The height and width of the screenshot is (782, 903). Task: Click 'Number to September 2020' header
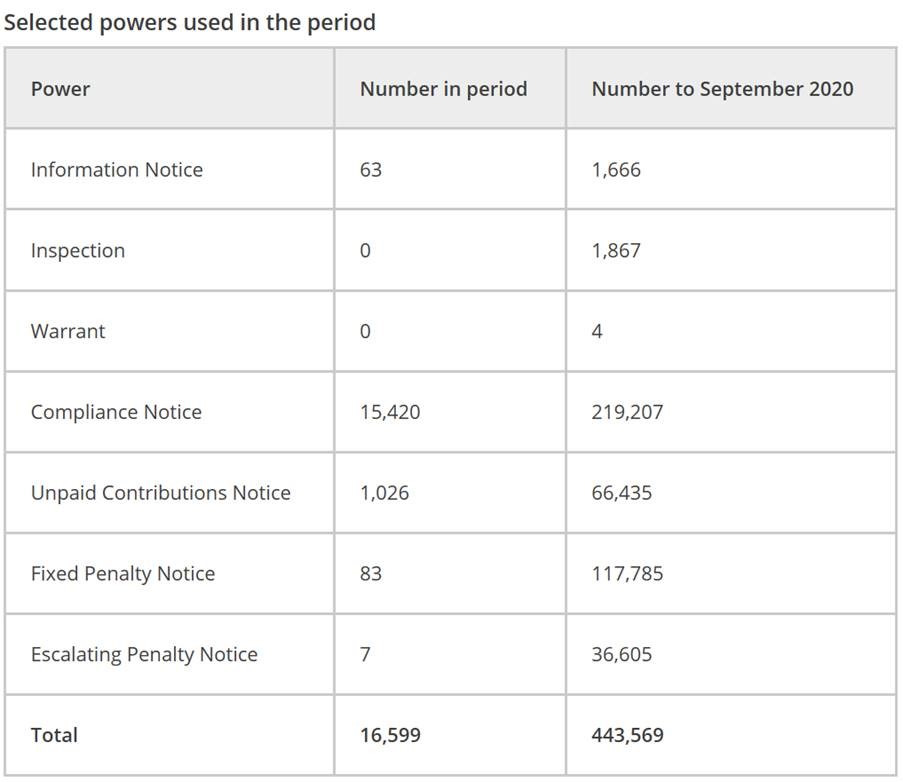point(722,89)
